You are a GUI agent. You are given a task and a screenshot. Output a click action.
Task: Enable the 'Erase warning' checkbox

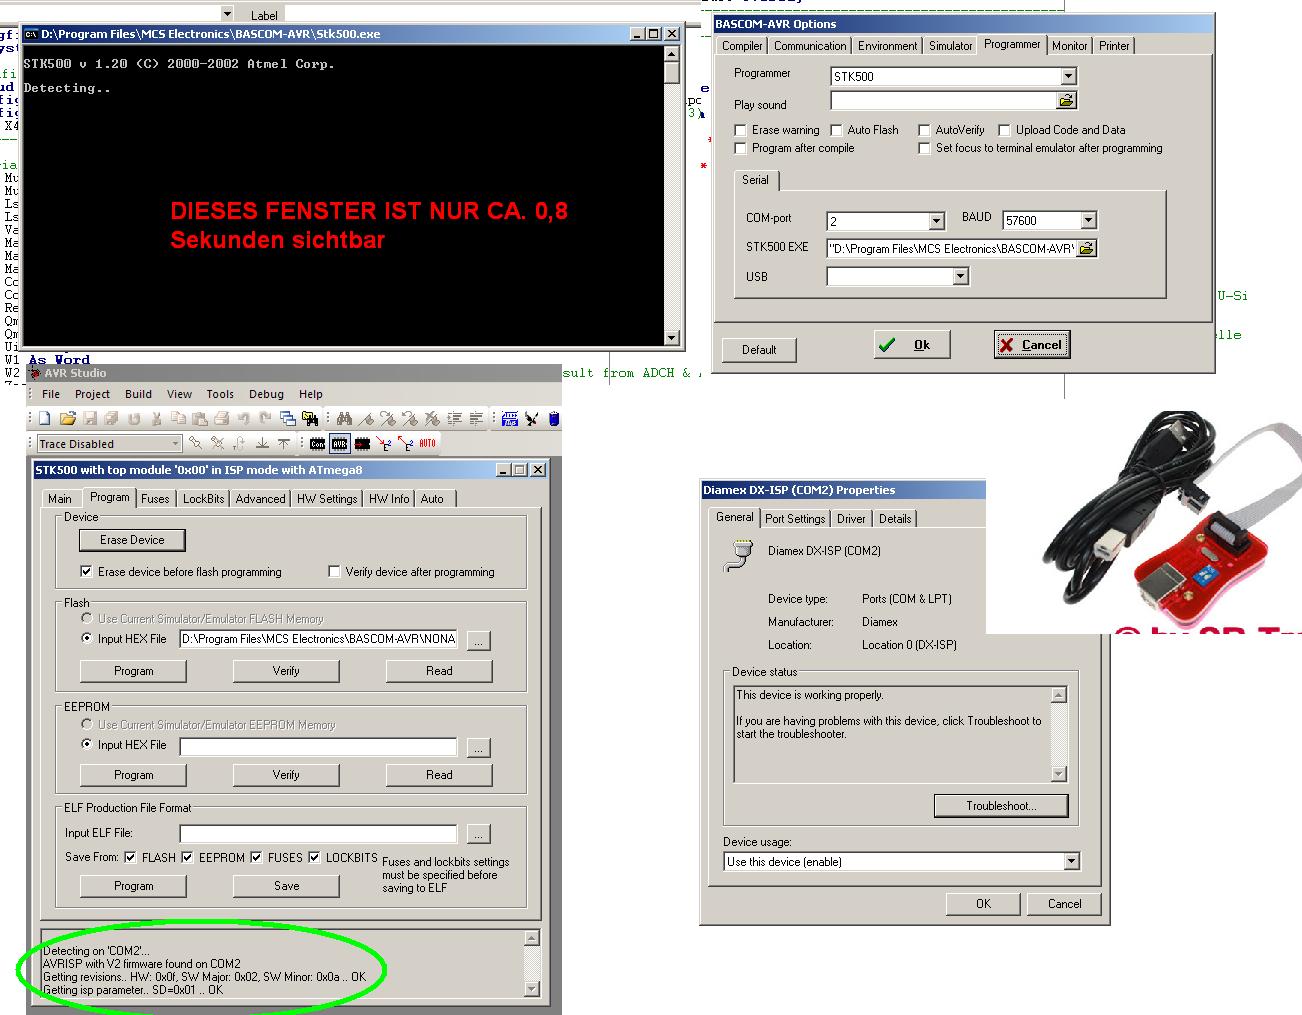pos(740,130)
